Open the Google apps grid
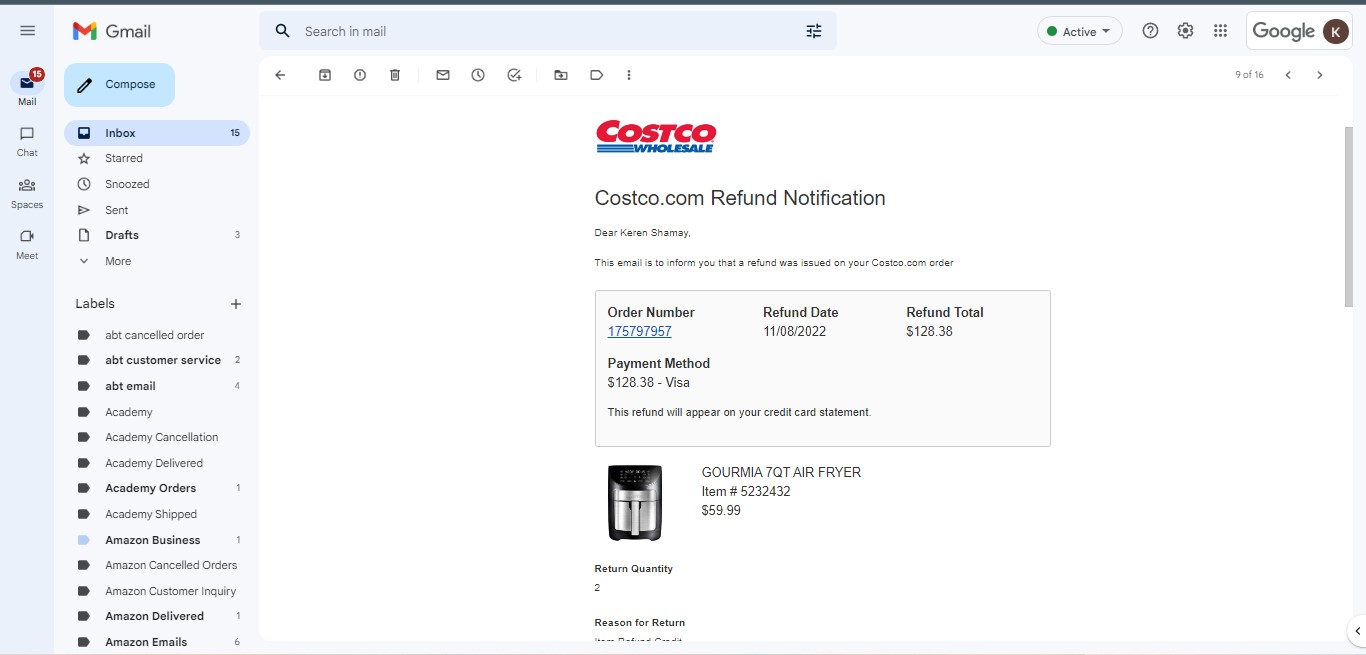Image resolution: width=1366 pixels, height=655 pixels. tap(1220, 31)
